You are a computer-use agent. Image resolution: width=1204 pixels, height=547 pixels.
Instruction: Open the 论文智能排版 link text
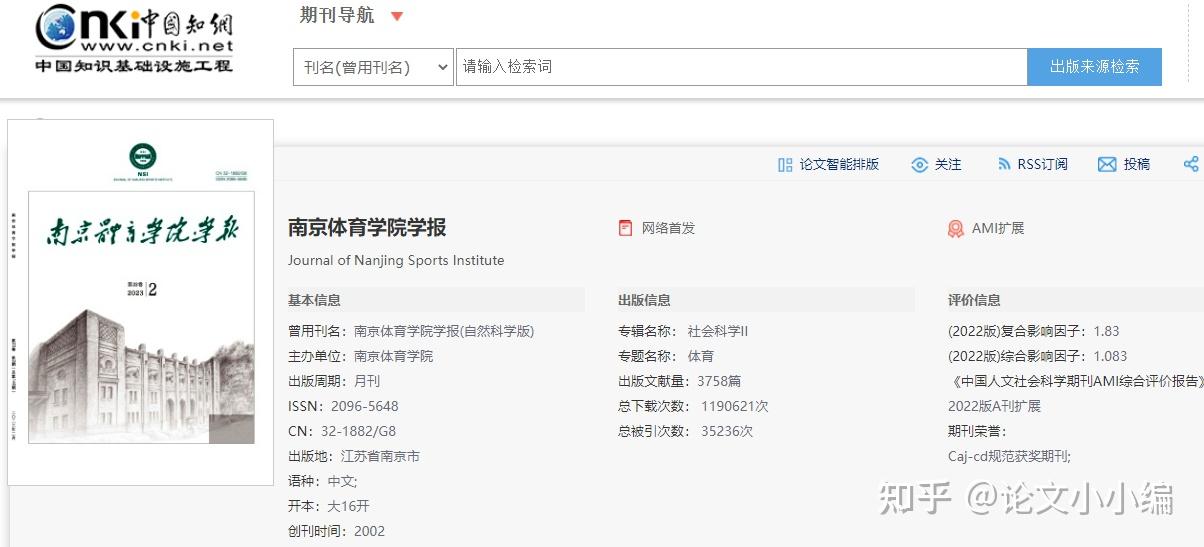click(x=839, y=165)
